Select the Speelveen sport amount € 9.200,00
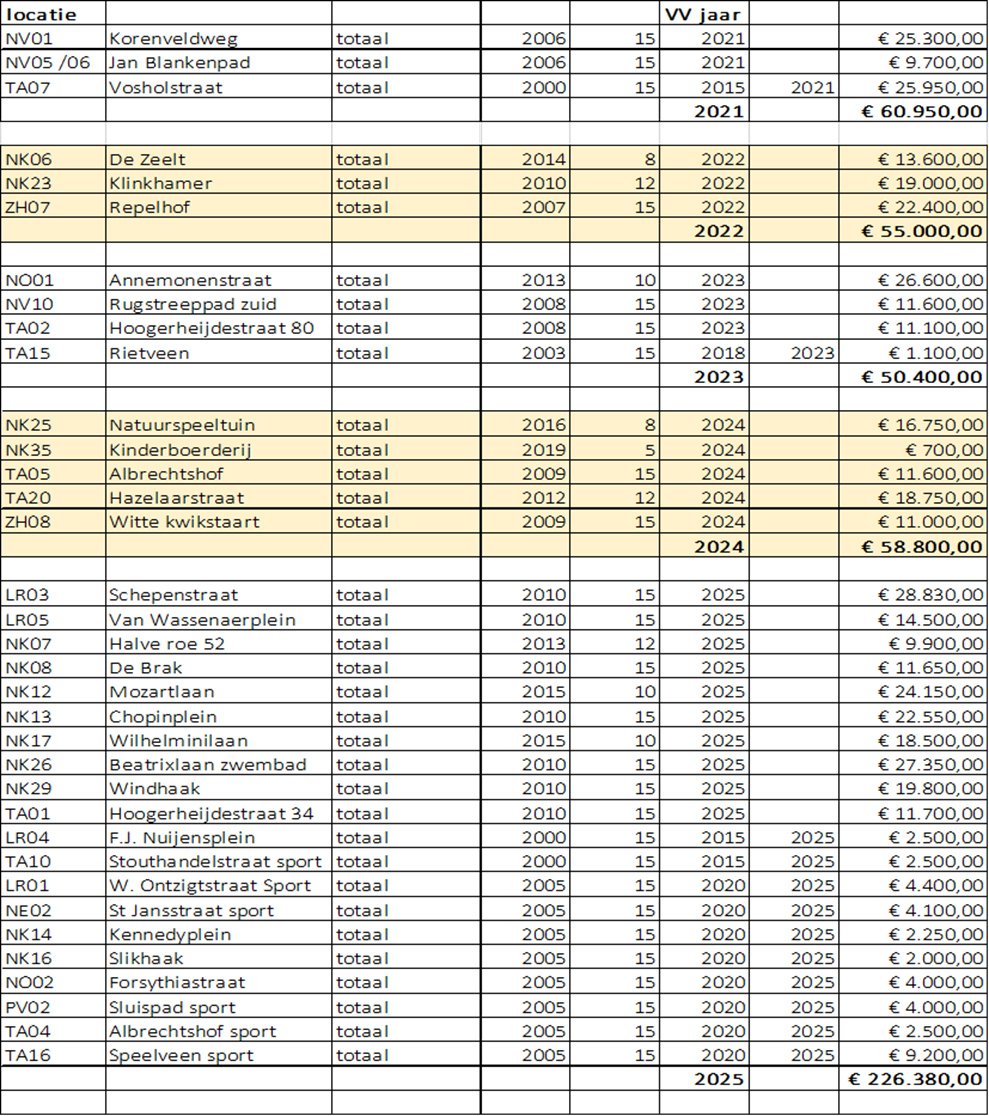This screenshot has width=989, height=1116. [x=914, y=1055]
